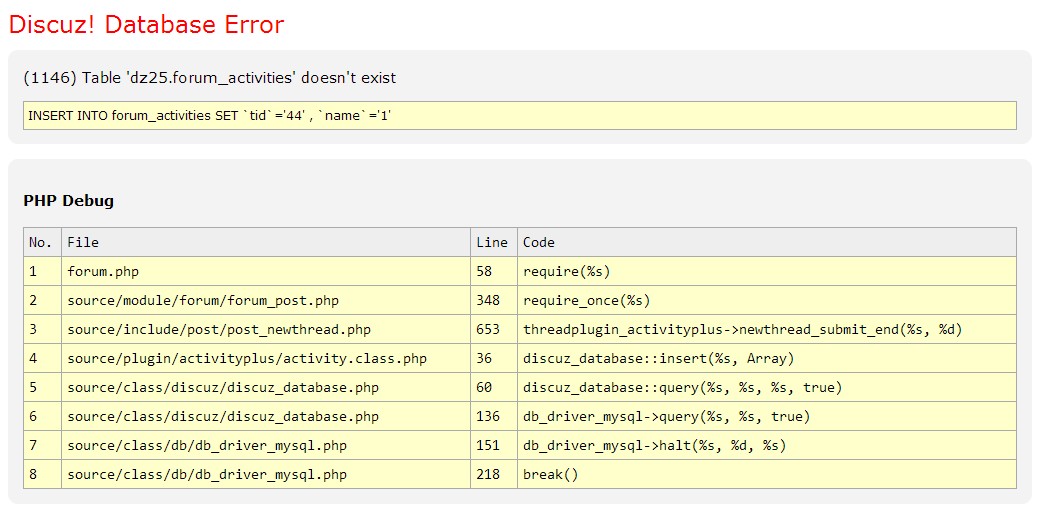Select the activity.class.php file path cell
1049x513 pixels.
pos(247,358)
